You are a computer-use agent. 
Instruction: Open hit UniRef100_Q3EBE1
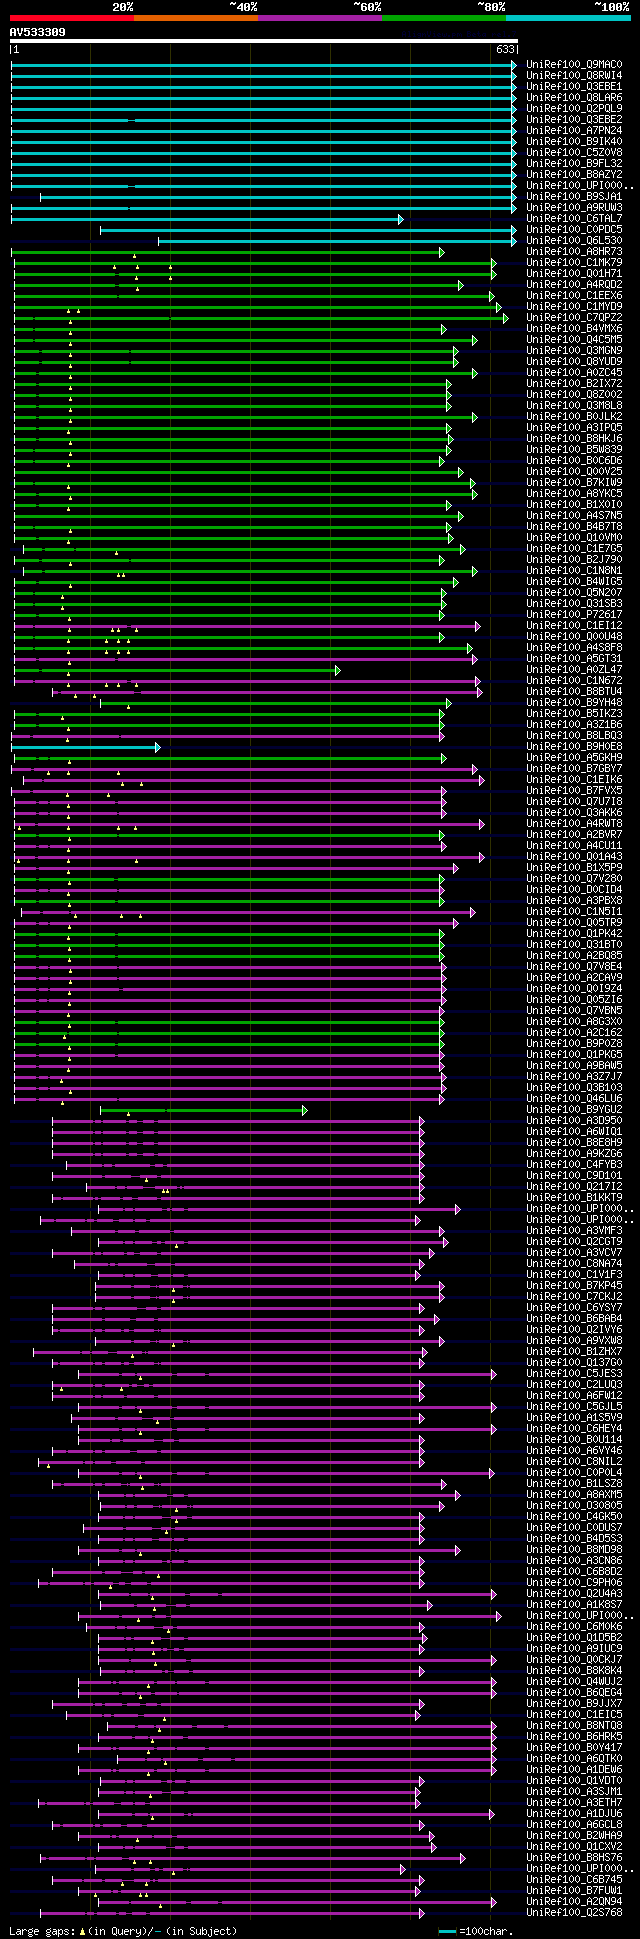click(x=574, y=87)
